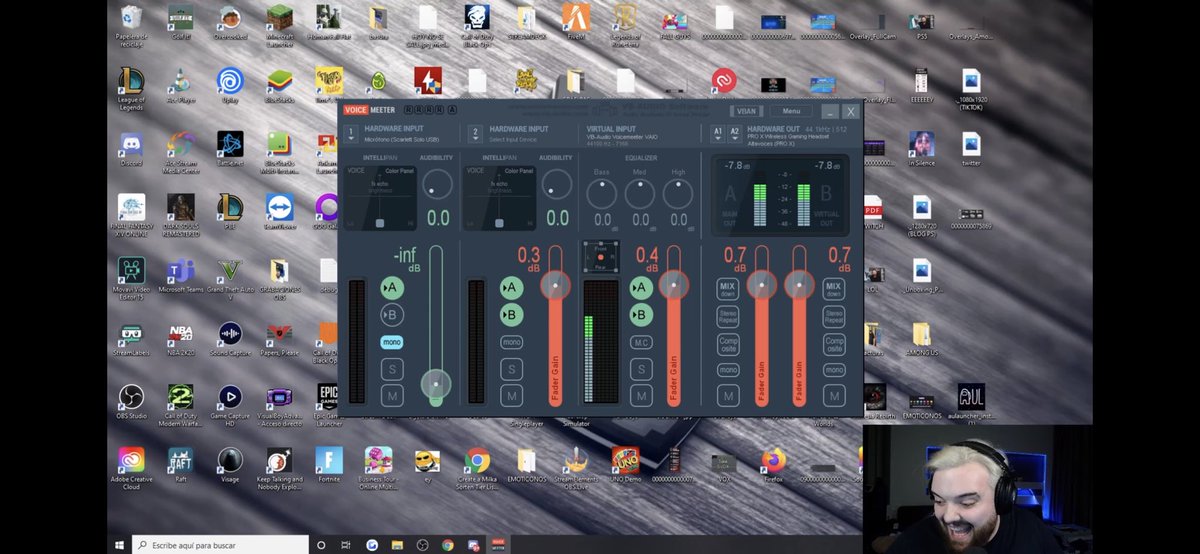Open the Grand Theft Auto V shortcut
The image size is (1200, 554).
[x=230, y=274]
